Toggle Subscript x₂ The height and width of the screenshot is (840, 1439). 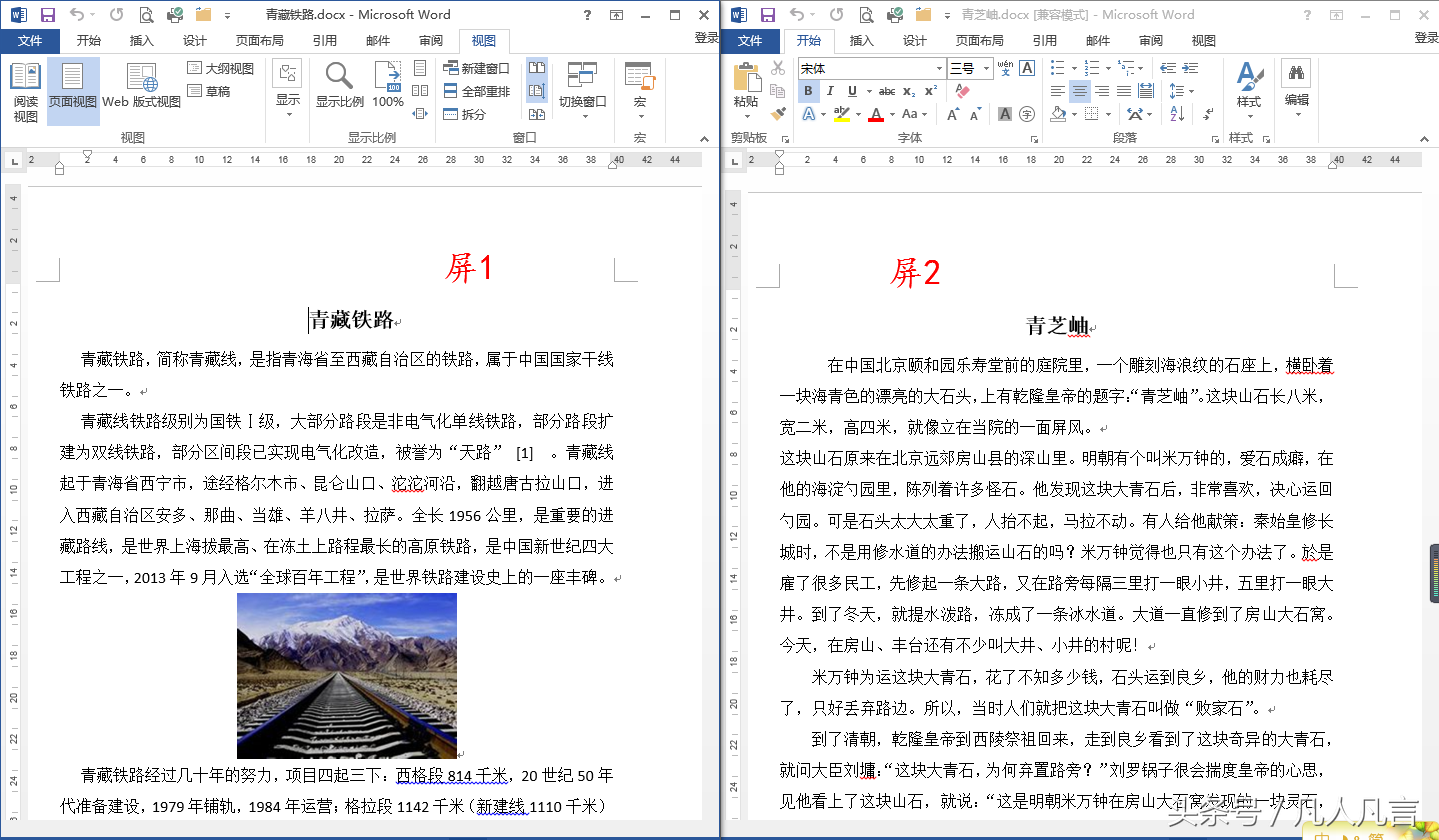coord(910,91)
